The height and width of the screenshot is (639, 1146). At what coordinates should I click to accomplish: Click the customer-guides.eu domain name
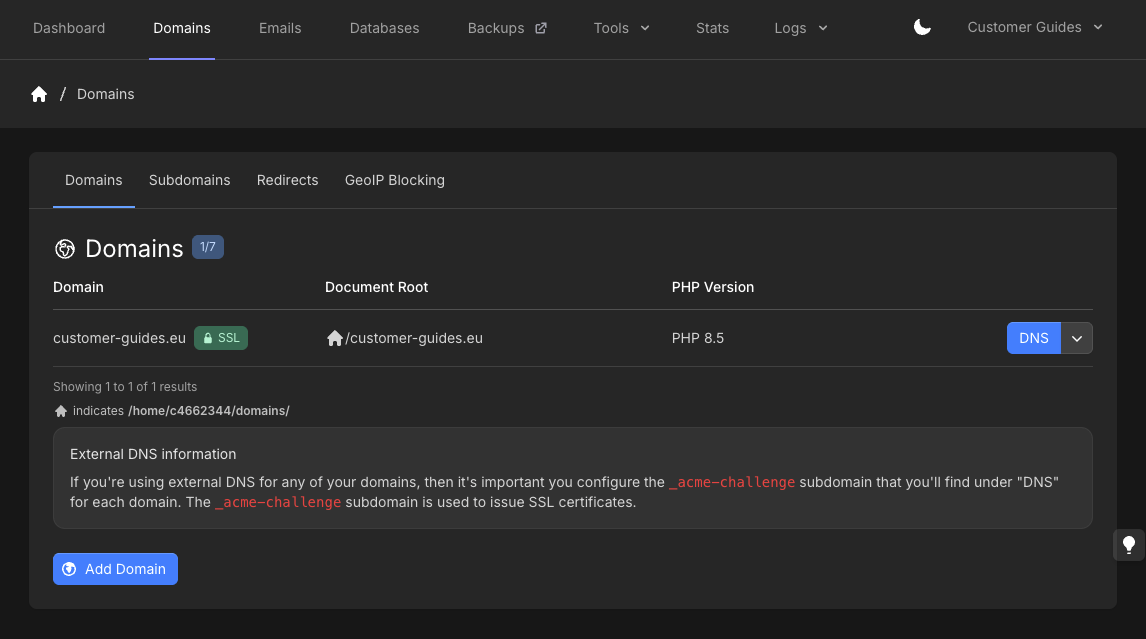[119, 338]
